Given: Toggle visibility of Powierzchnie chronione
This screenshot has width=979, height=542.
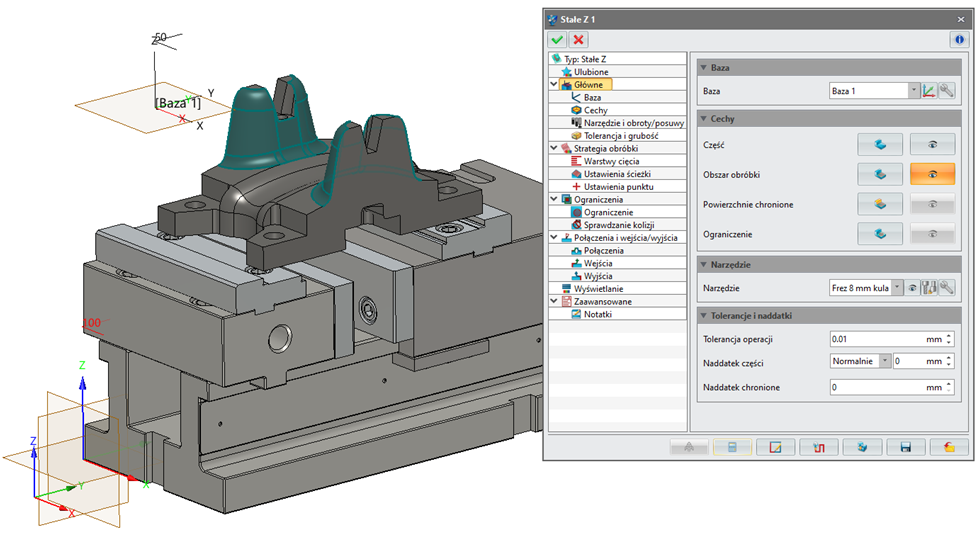Looking at the screenshot, I should tap(932, 204).
